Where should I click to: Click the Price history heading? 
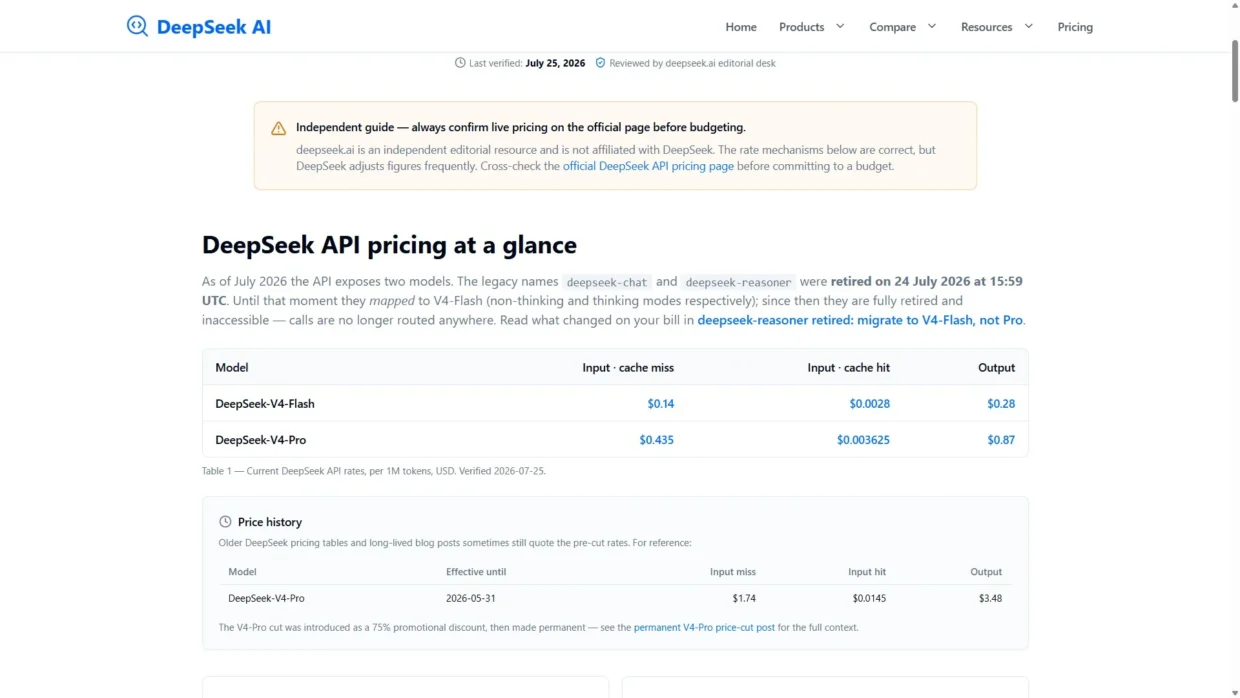tap(270, 522)
